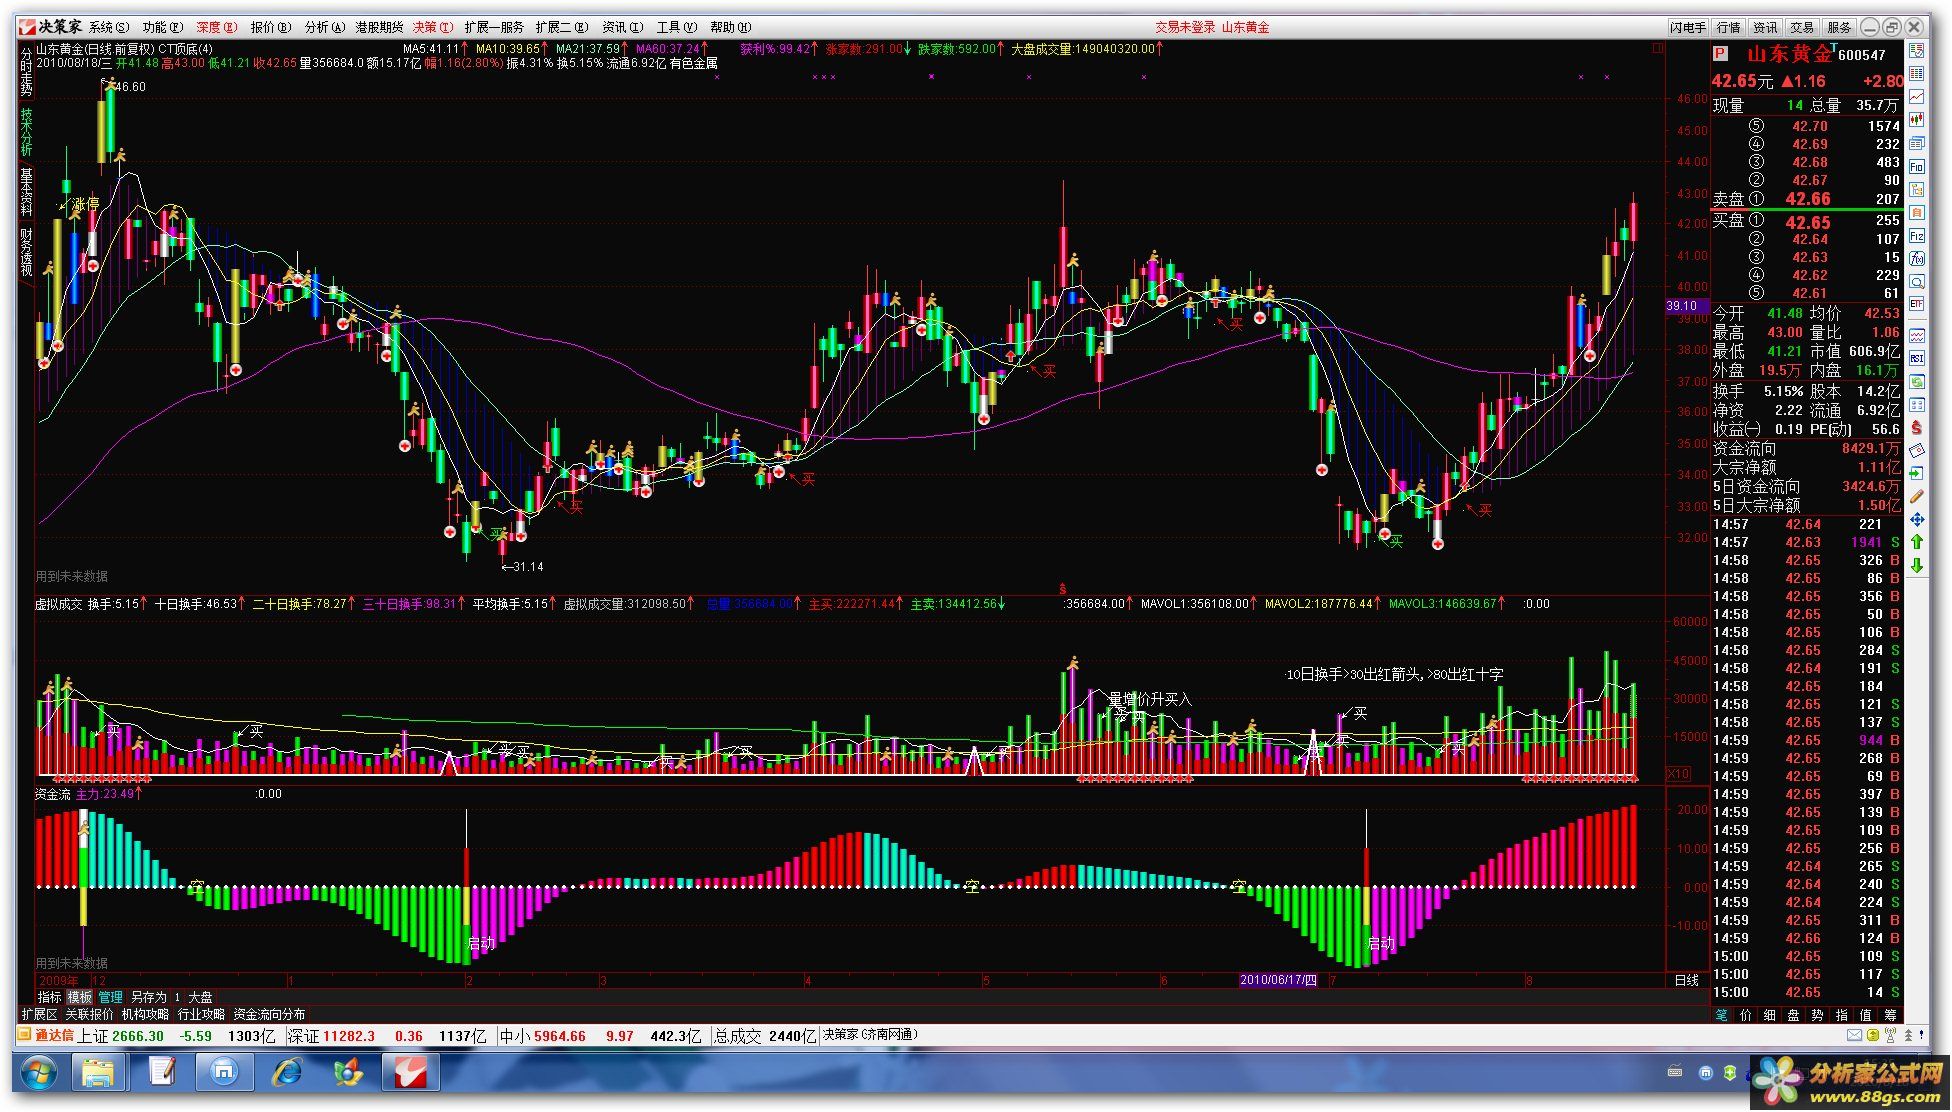Open 帮助(H) menu
Screen dimensions: 1952x1112
[x=730, y=27]
